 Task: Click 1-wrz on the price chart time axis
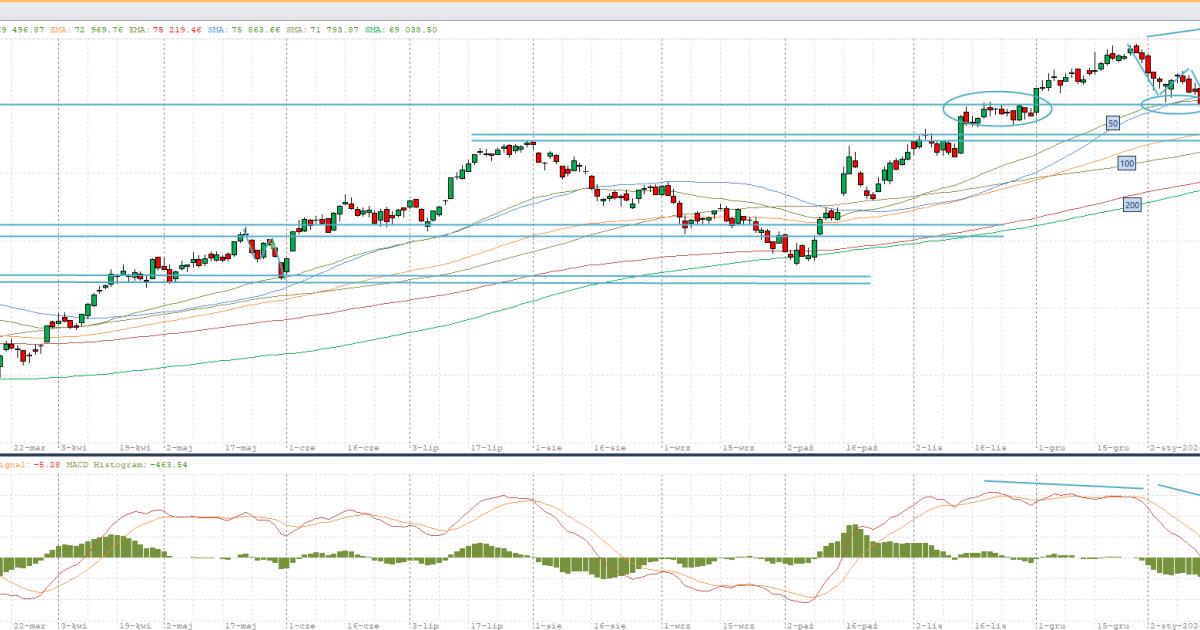(x=676, y=448)
